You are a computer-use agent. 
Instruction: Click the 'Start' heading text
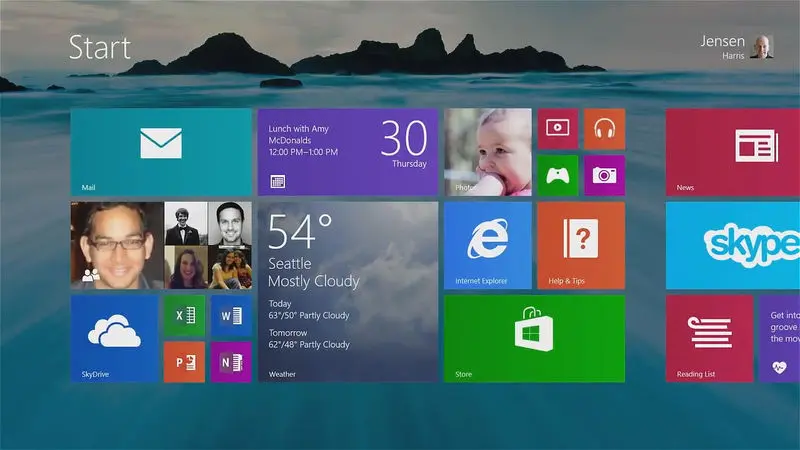pyautogui.click(x=100, y=47)
